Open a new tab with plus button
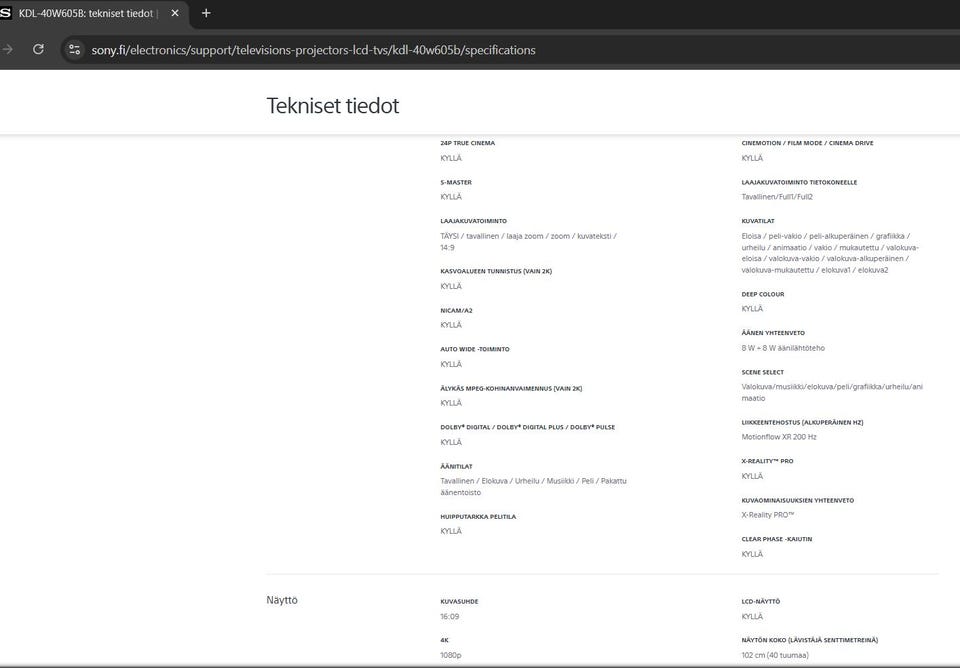960x668 pixels. click(206, 13)
